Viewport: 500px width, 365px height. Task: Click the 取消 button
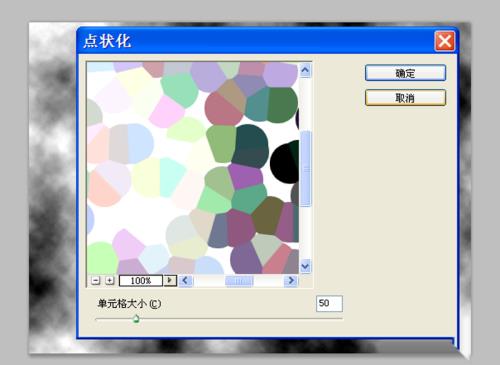click(x=405, y=98)
